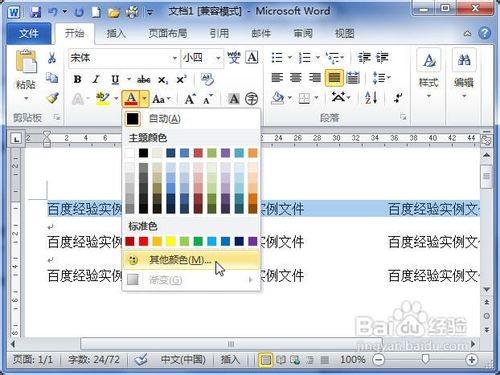Select the Format Painter brush

pyautogui.click(x=52, y=98)
